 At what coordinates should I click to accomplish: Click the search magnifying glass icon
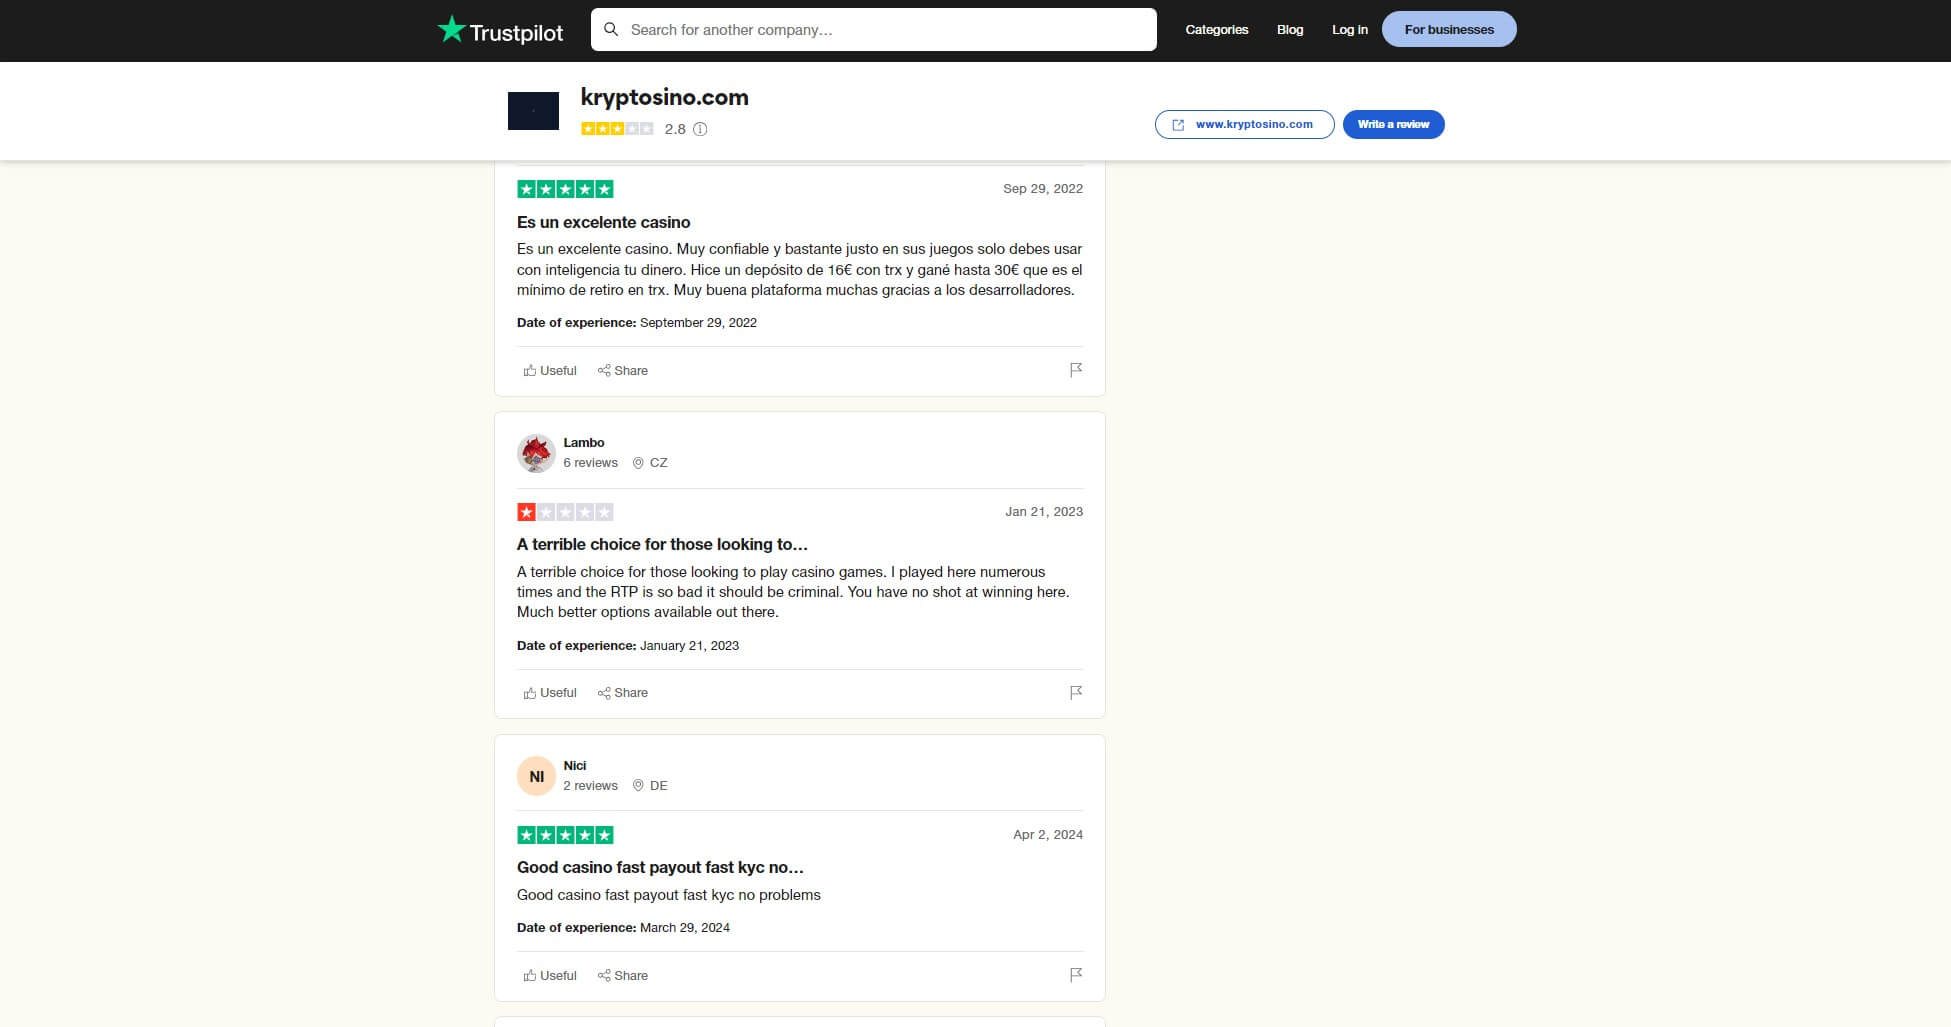(612, 29)
